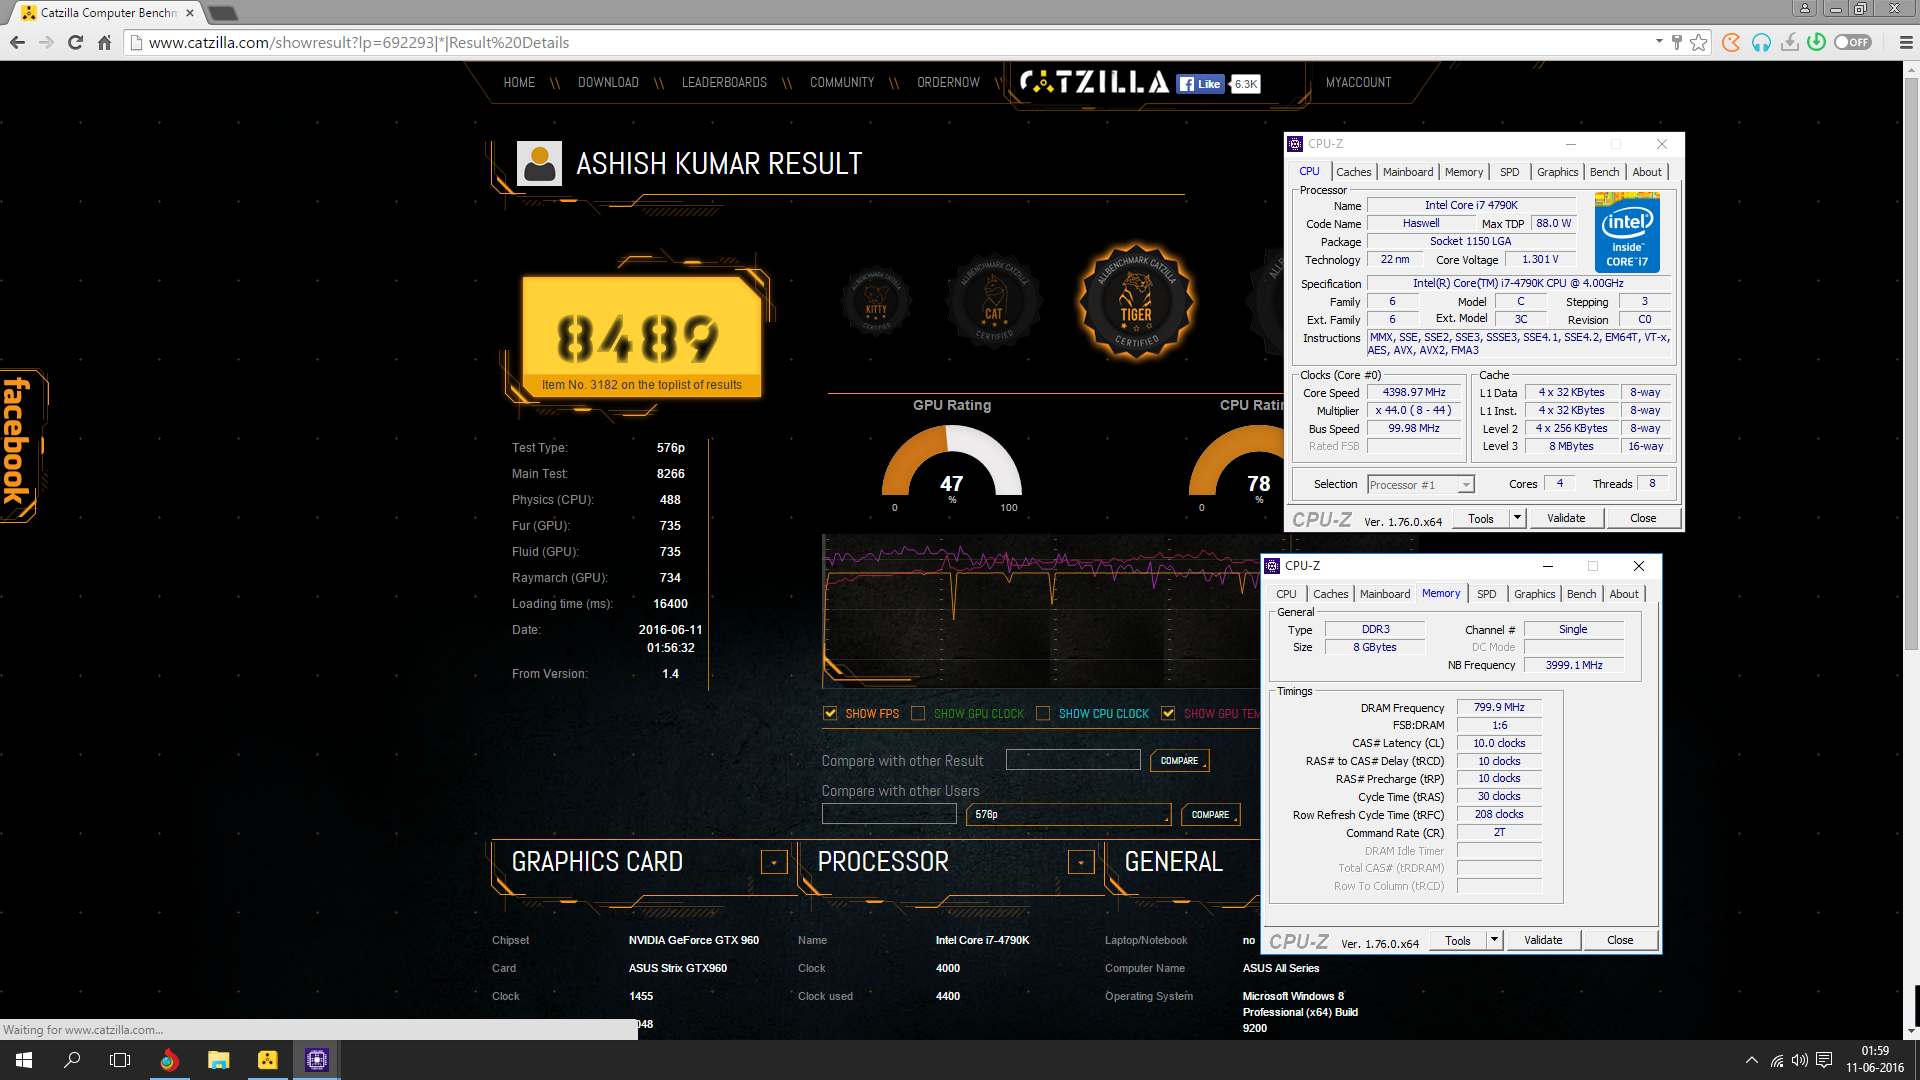
Task: Click the Intel Core i7 logo in CPU-Z
Action: point(1627,234)
